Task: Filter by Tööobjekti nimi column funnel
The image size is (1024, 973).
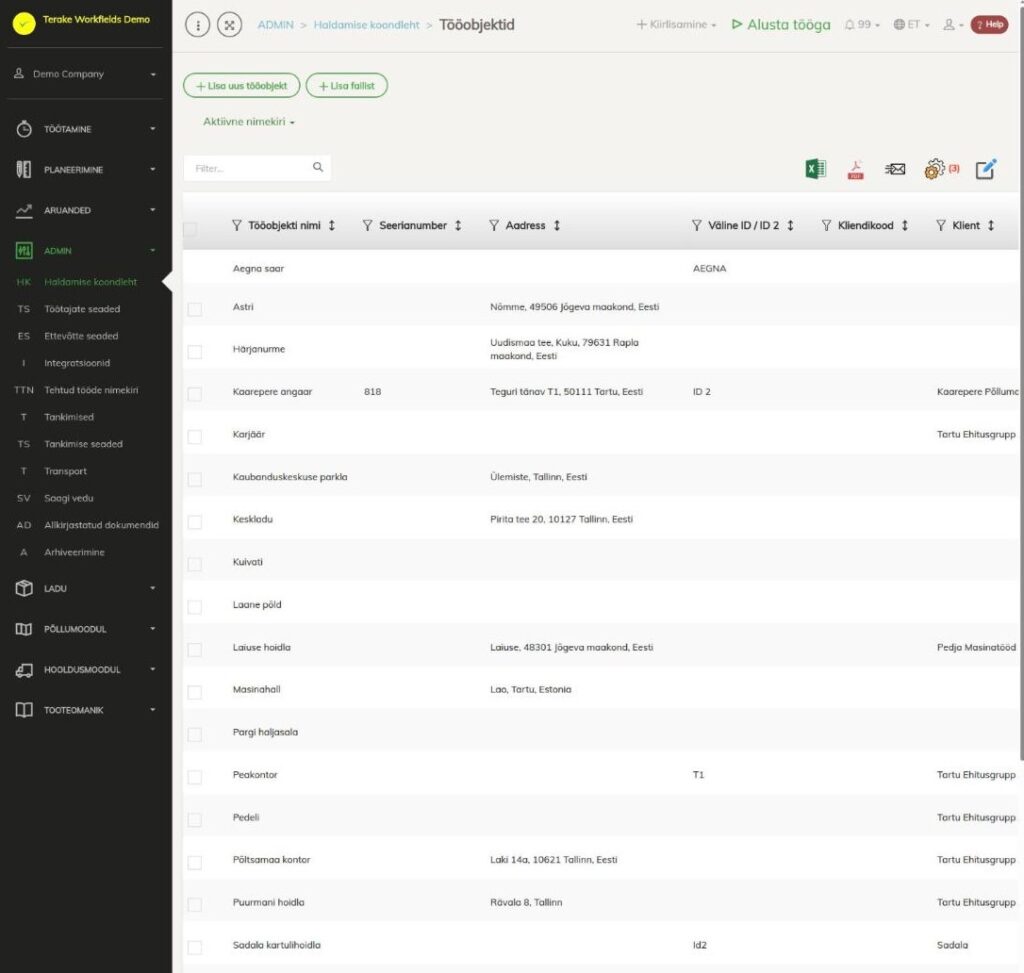Action: tap(236, 225)
